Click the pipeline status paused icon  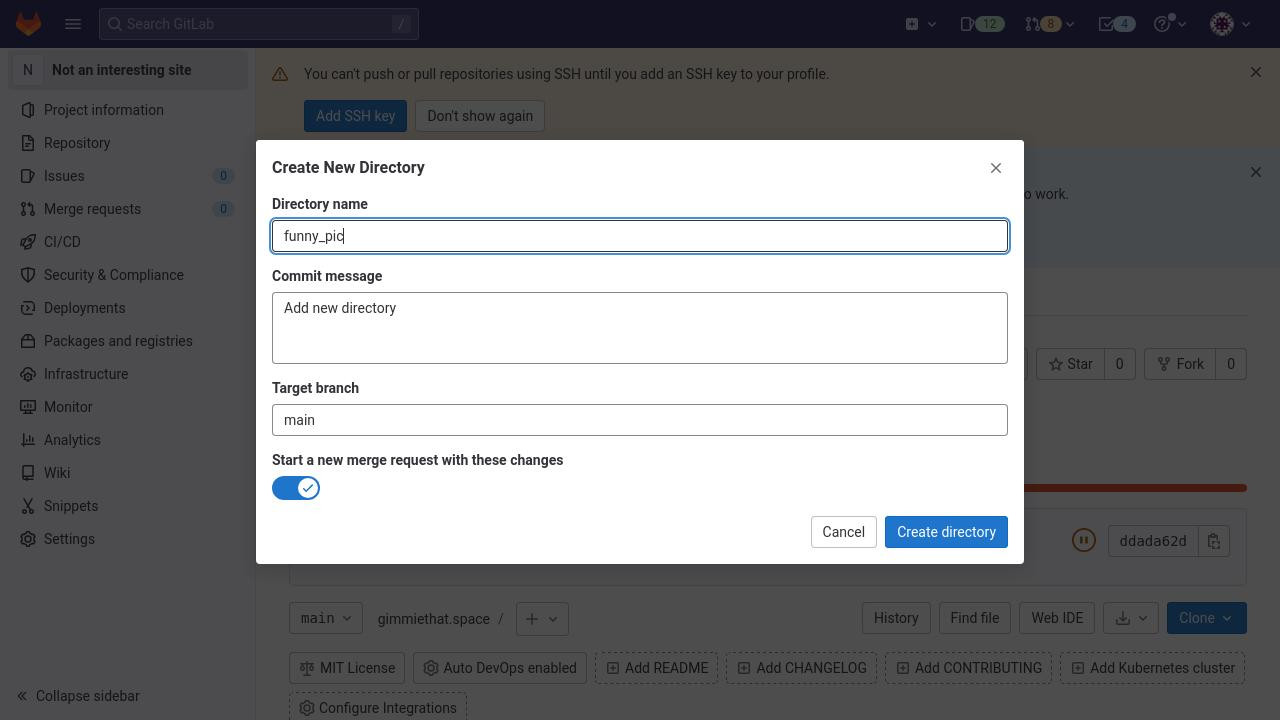1083,541
